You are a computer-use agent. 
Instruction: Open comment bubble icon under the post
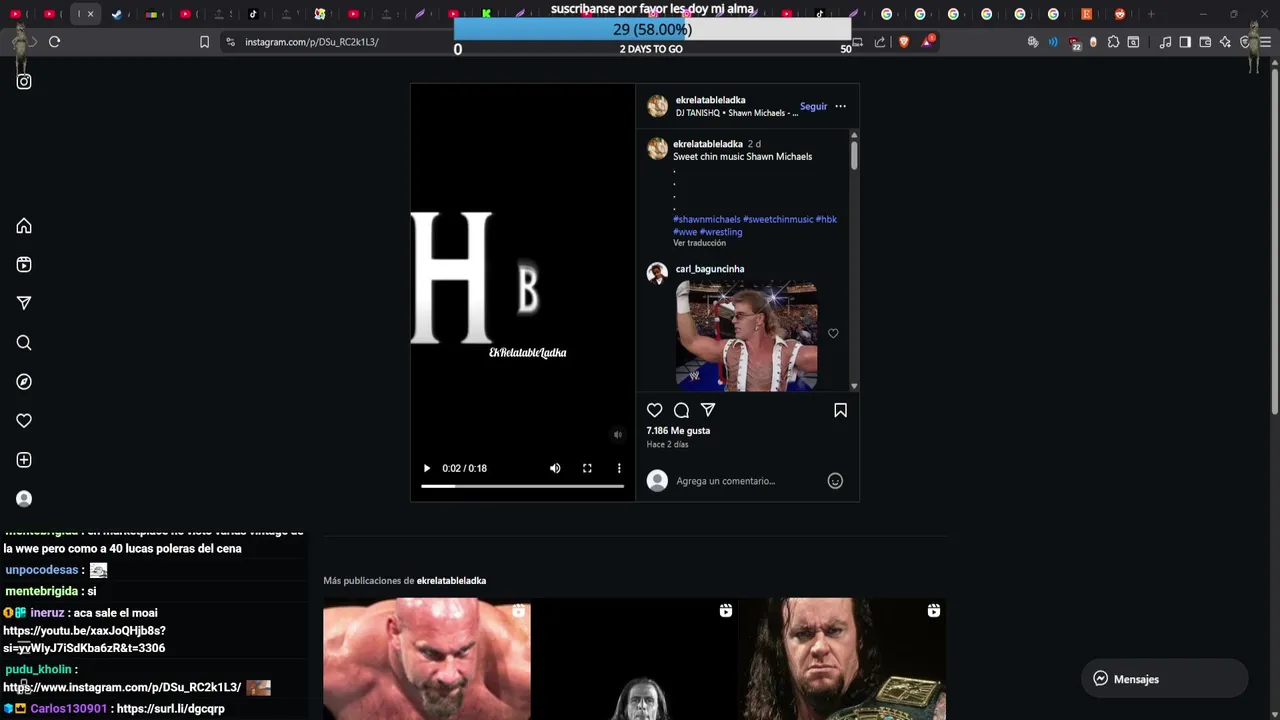(x=681, y=410)
